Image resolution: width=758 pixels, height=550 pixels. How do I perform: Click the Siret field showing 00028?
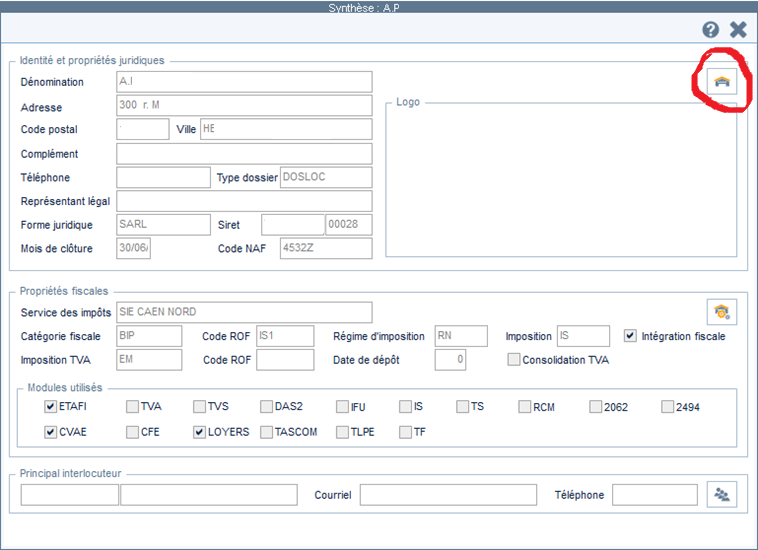coord(349,225)
